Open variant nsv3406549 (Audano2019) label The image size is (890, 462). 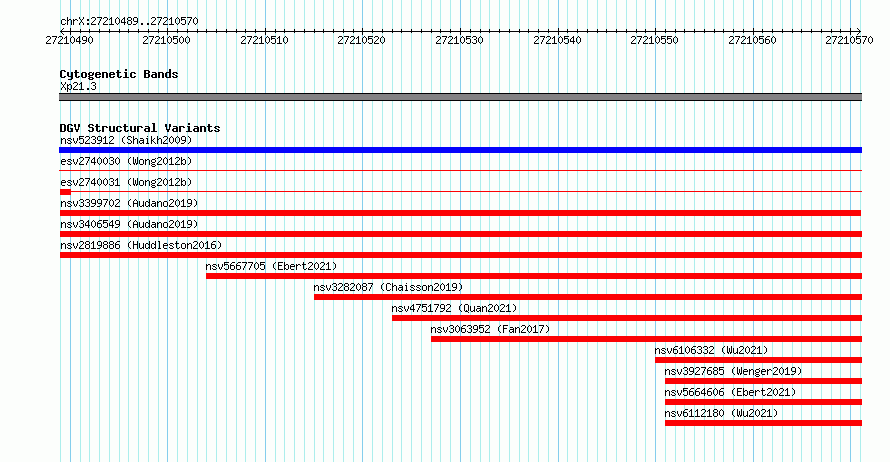[129, 224]
